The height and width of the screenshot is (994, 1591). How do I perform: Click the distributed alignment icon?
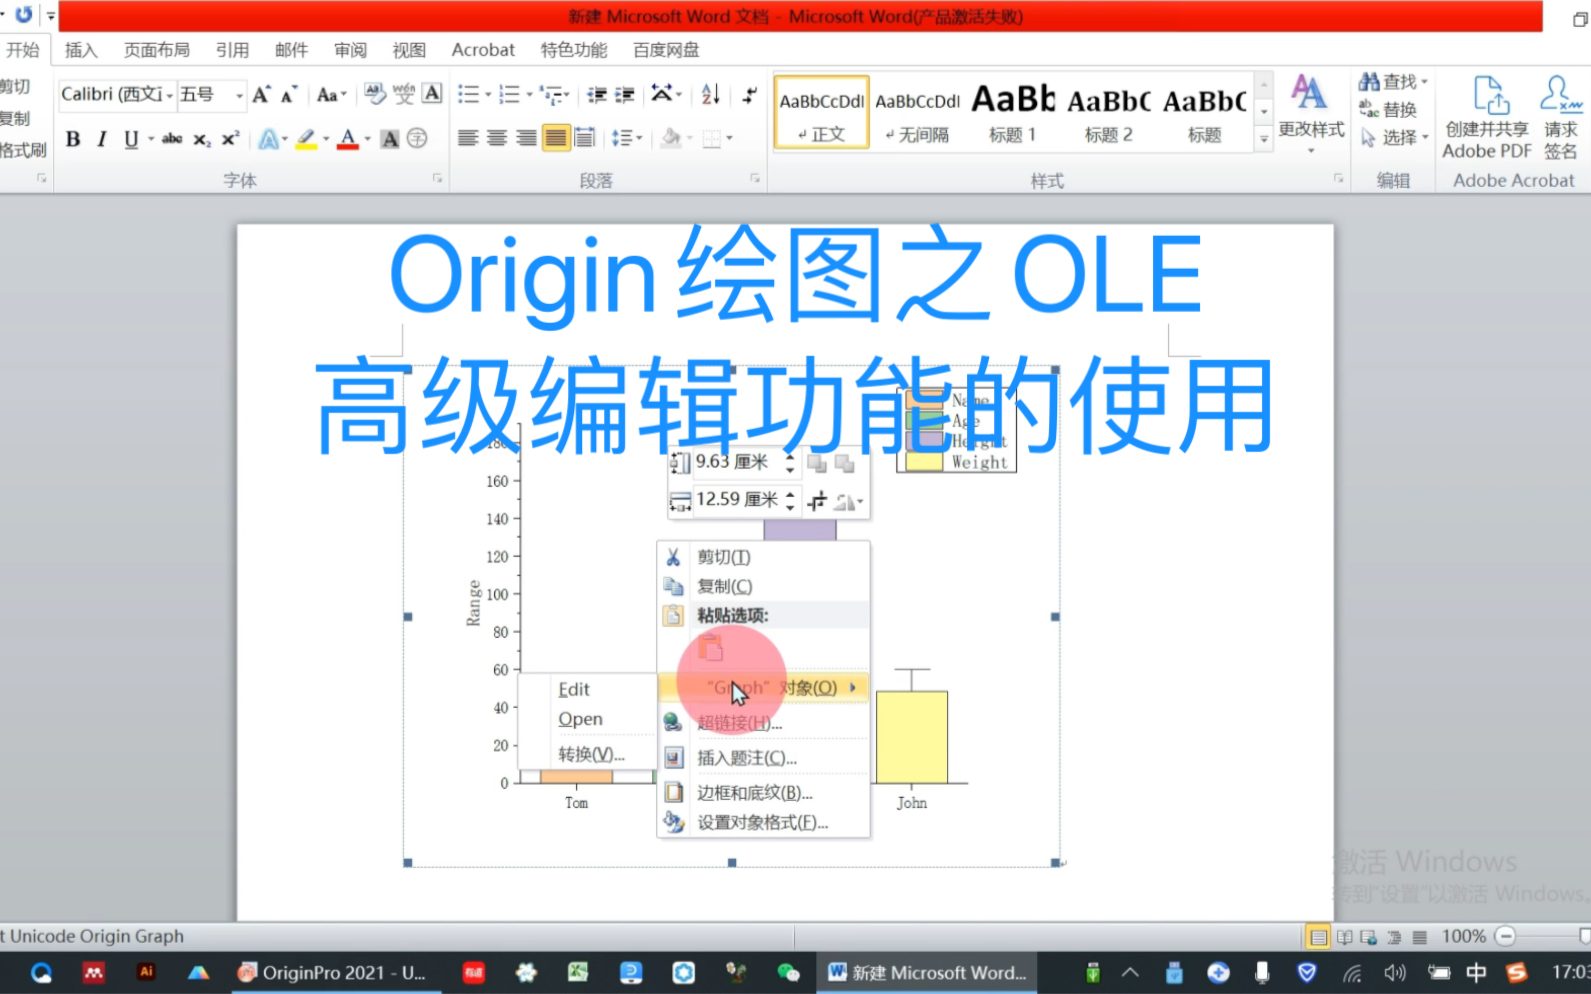[x=585, y=138]
